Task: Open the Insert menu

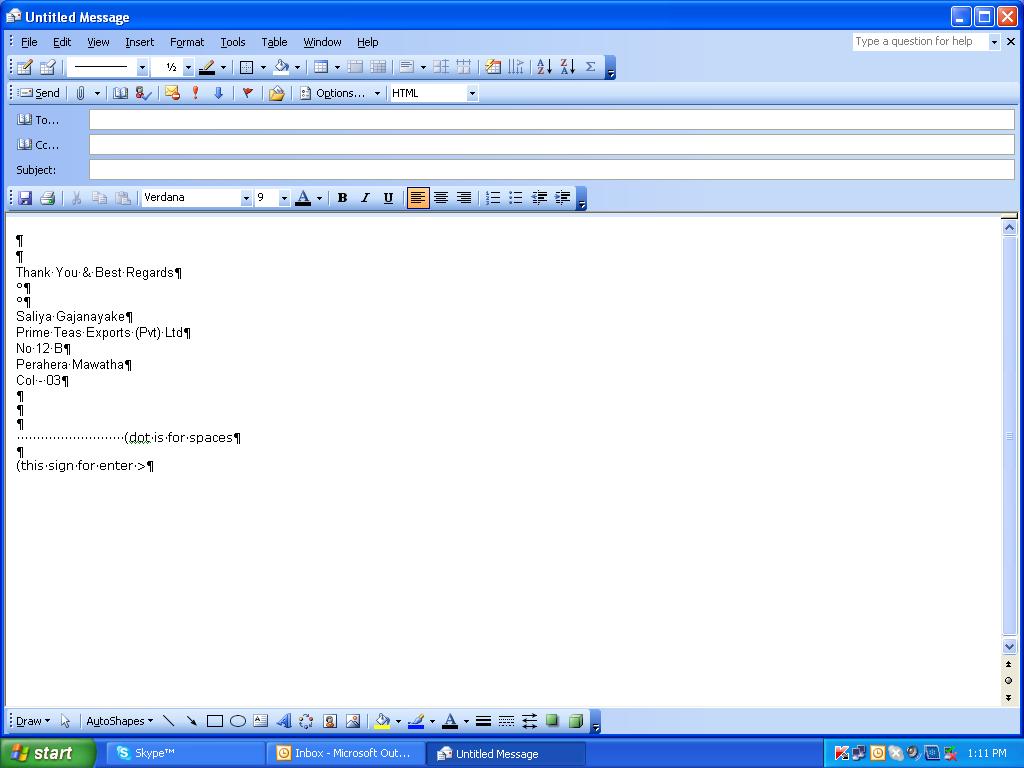Action: 140,42
